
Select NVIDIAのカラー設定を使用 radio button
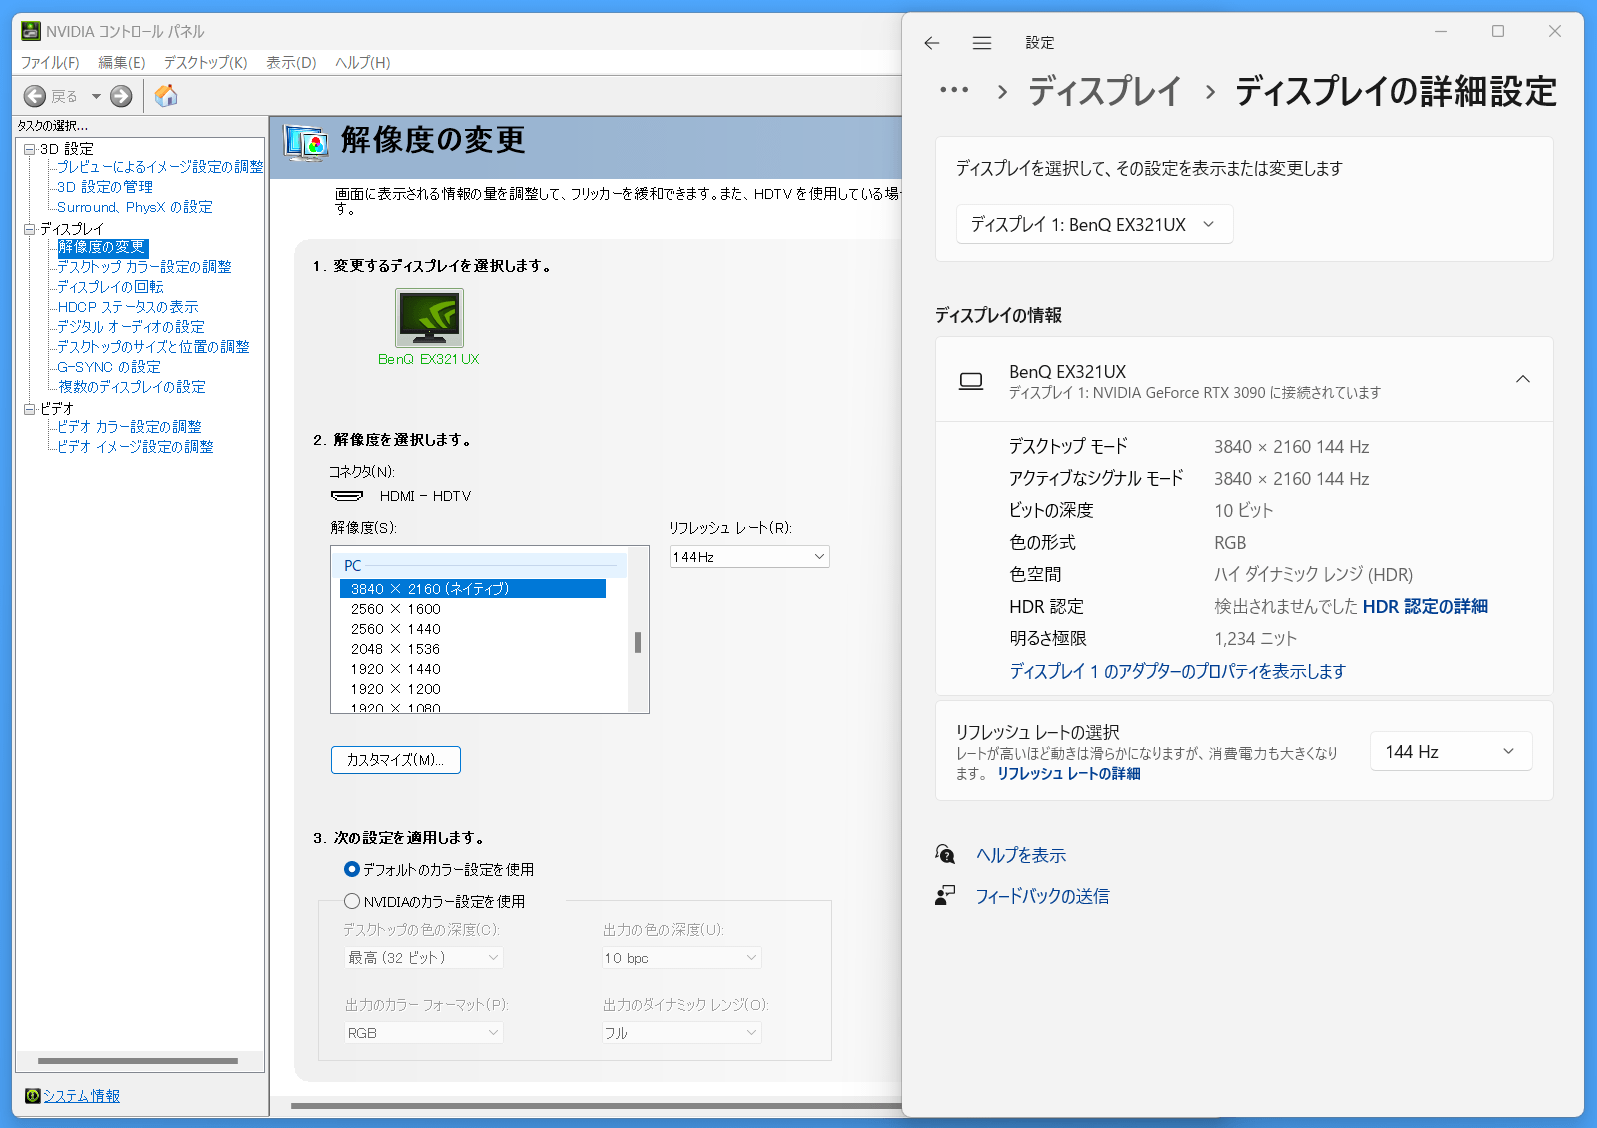tap(352, 901)
